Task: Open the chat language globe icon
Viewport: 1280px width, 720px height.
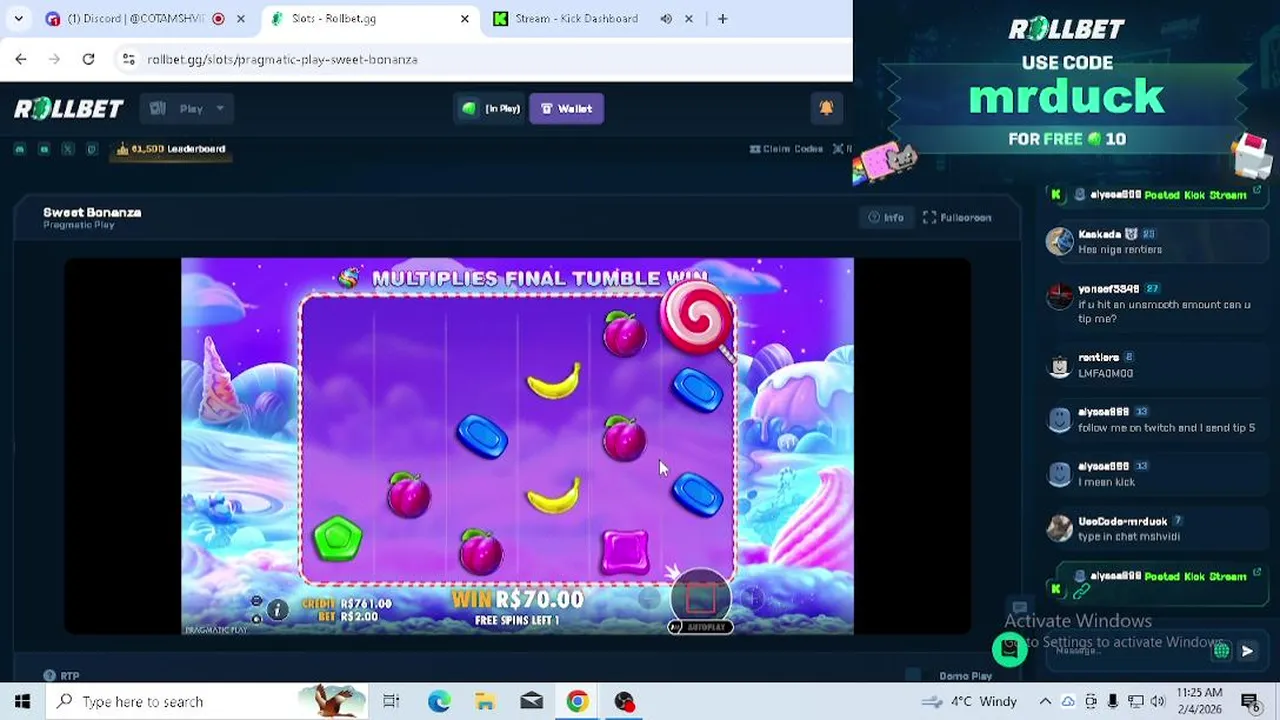Action: tap(1221, 651)
